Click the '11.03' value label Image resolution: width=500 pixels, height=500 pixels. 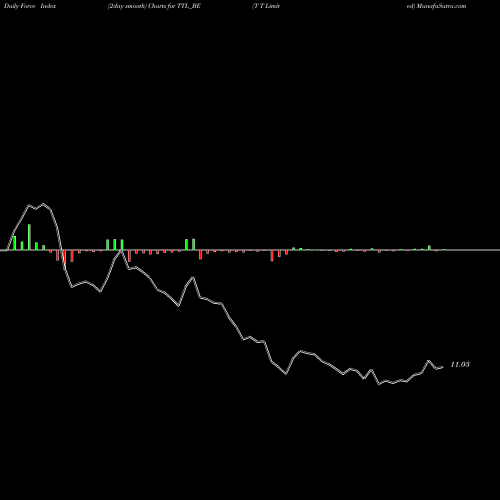[460, 364]
